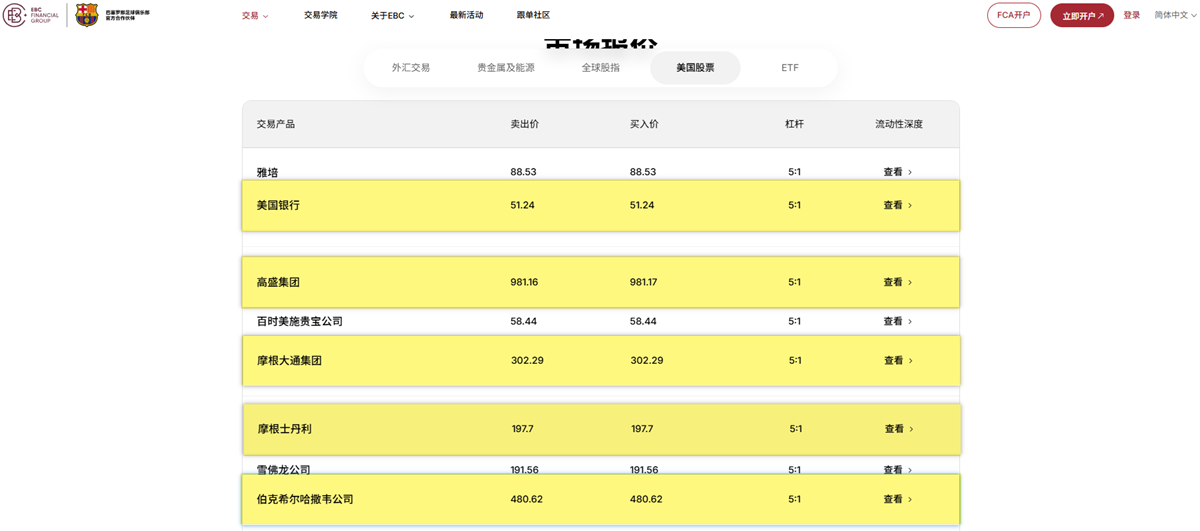This screenshot has height=531, width=1200.
Task: Click the 交易产品 column header
Action: [276, 124]
